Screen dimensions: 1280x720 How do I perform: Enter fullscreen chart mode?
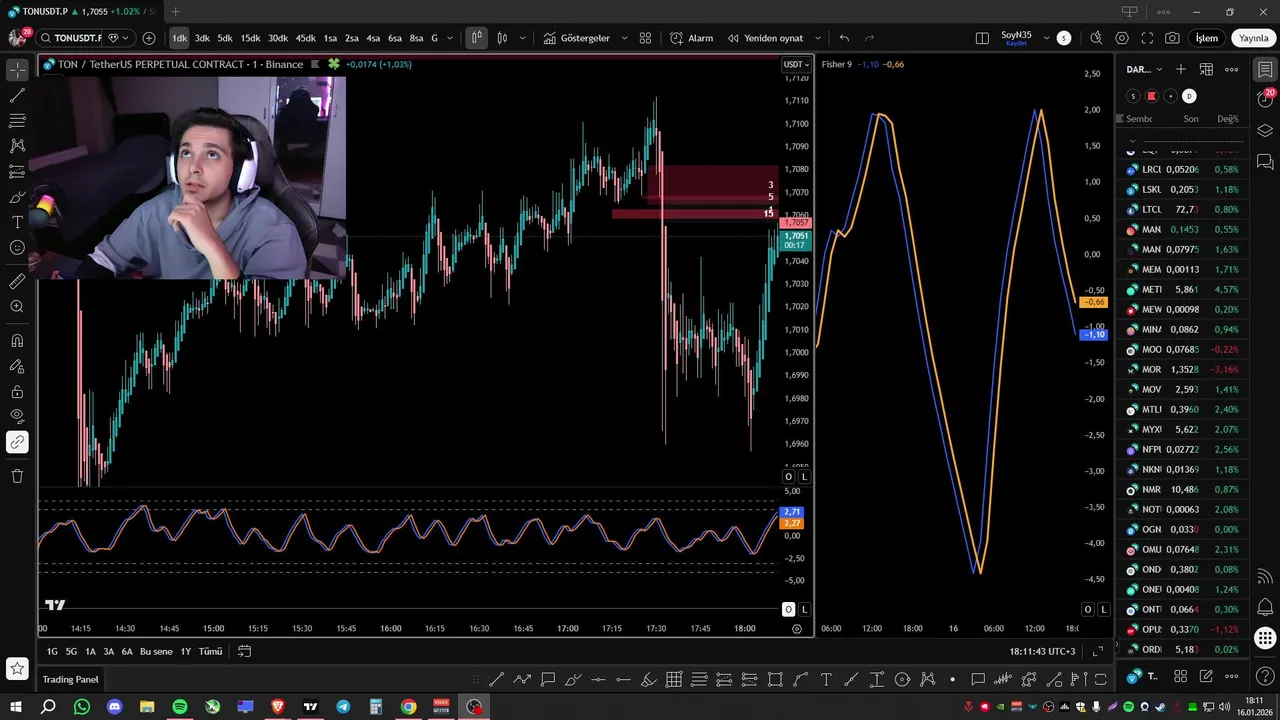pos(1147,38)
